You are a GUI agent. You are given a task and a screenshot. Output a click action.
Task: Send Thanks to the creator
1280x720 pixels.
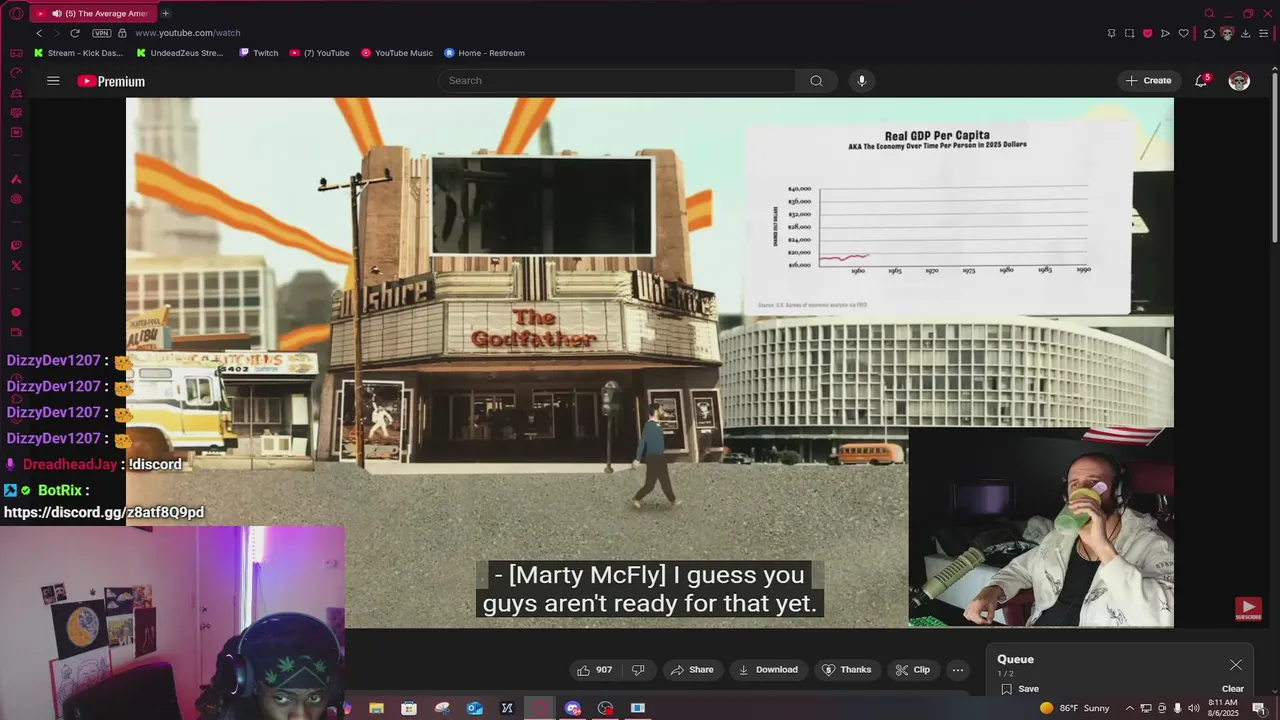pos(846,670)
